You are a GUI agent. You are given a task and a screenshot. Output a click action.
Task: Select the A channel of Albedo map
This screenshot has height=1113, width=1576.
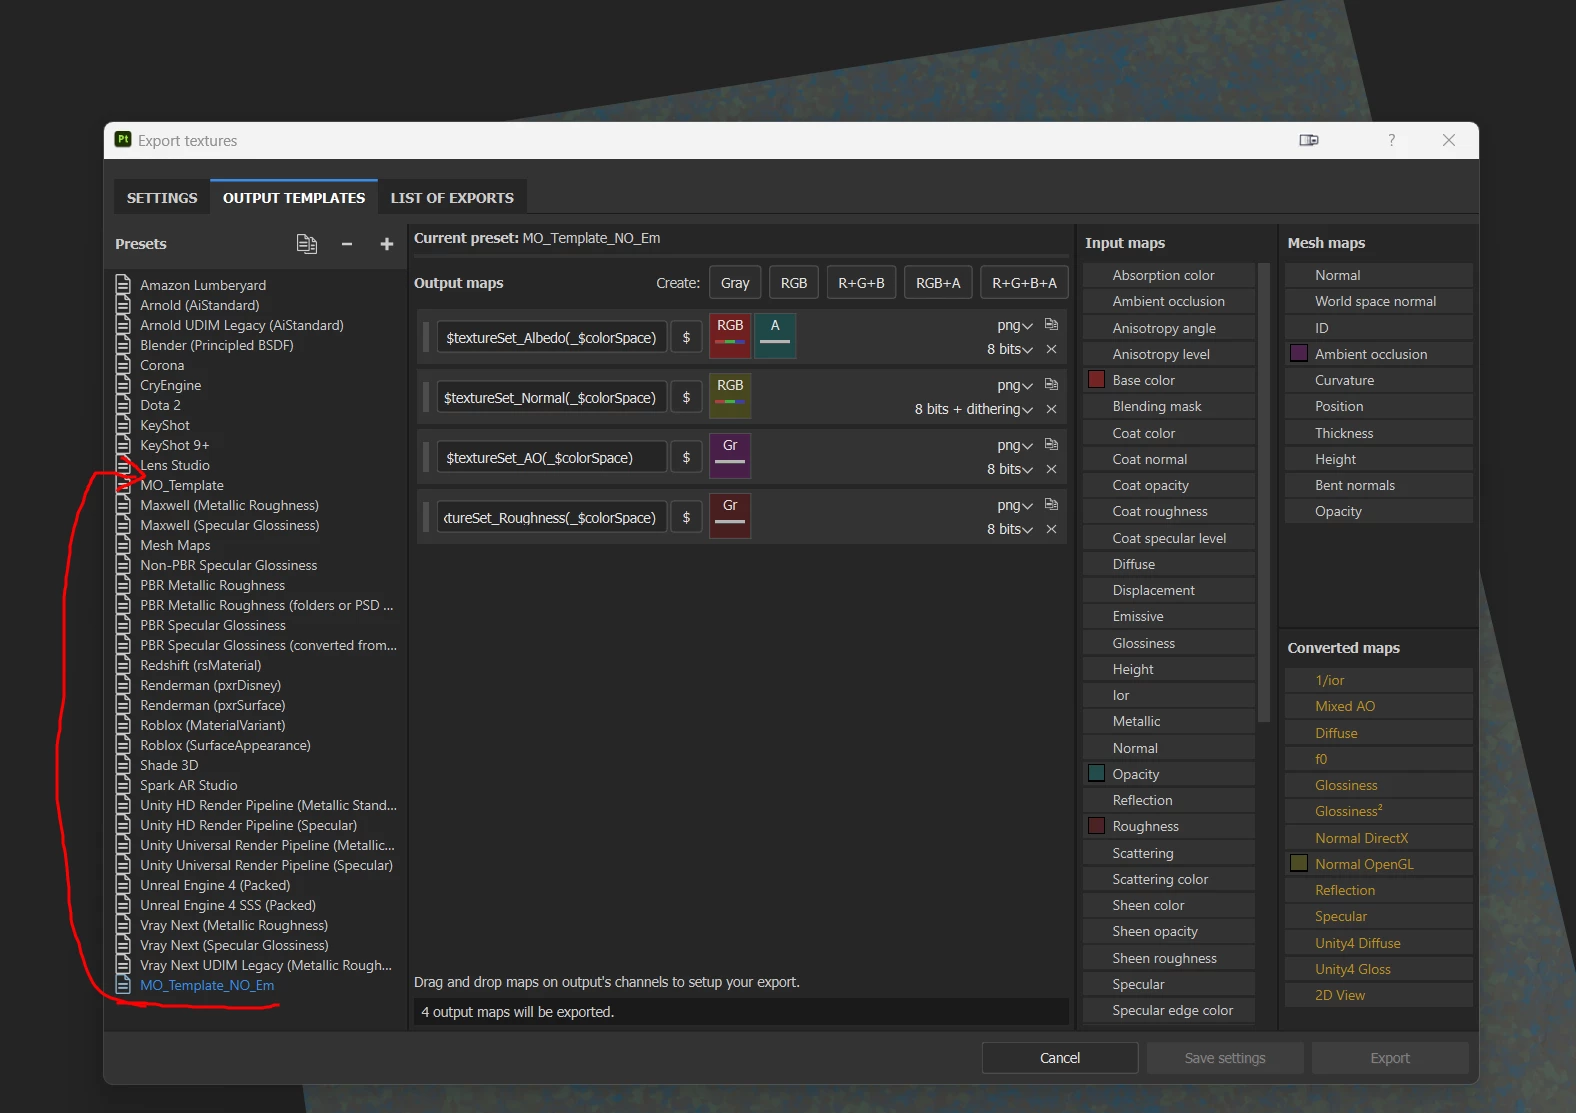775,336
